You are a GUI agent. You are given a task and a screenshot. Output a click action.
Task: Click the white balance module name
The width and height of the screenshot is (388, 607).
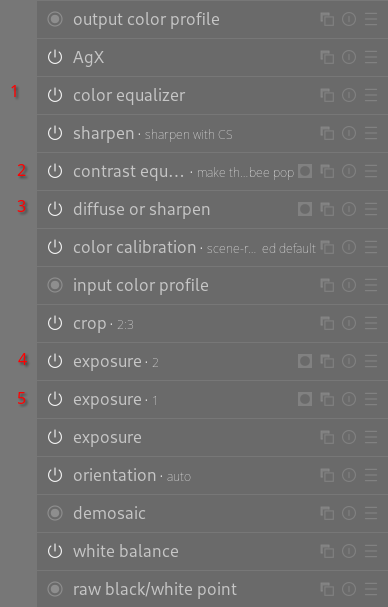[x=126, y=551]
